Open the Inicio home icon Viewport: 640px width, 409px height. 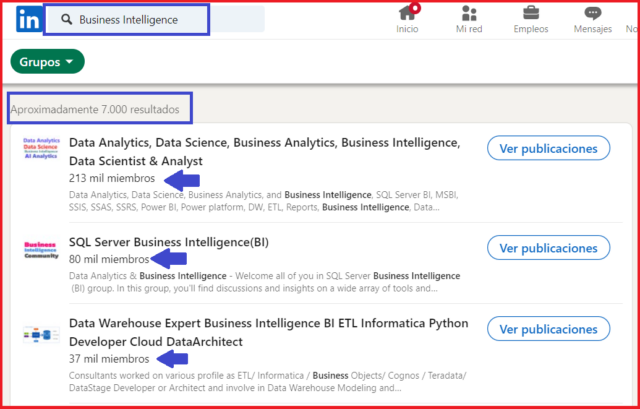coord(407,13)
